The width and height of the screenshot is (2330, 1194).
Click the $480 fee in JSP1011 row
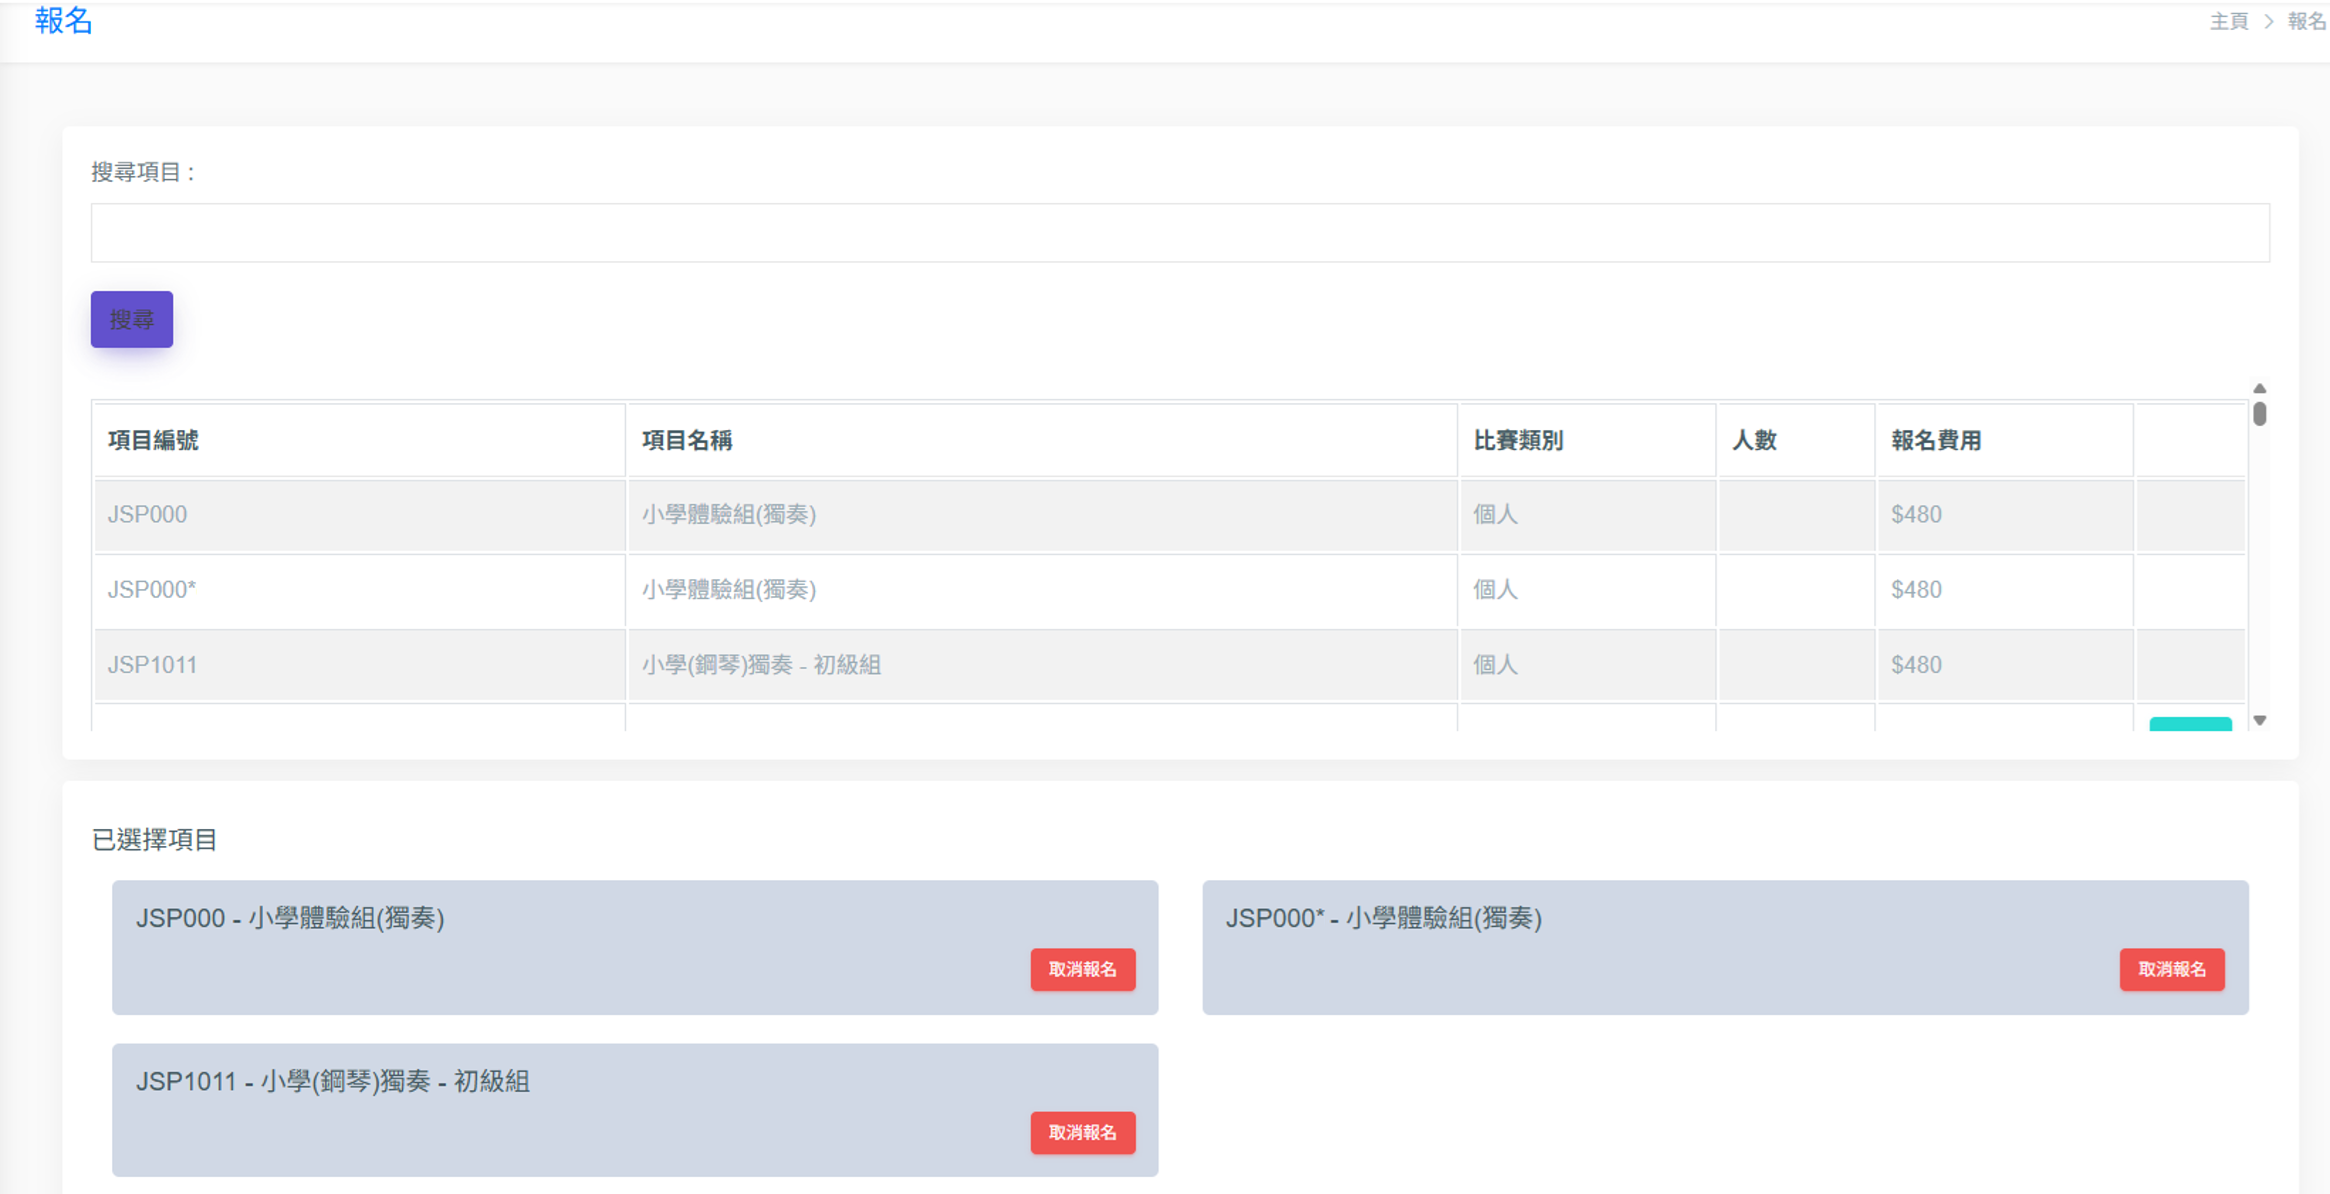[x=1916, y=665]
